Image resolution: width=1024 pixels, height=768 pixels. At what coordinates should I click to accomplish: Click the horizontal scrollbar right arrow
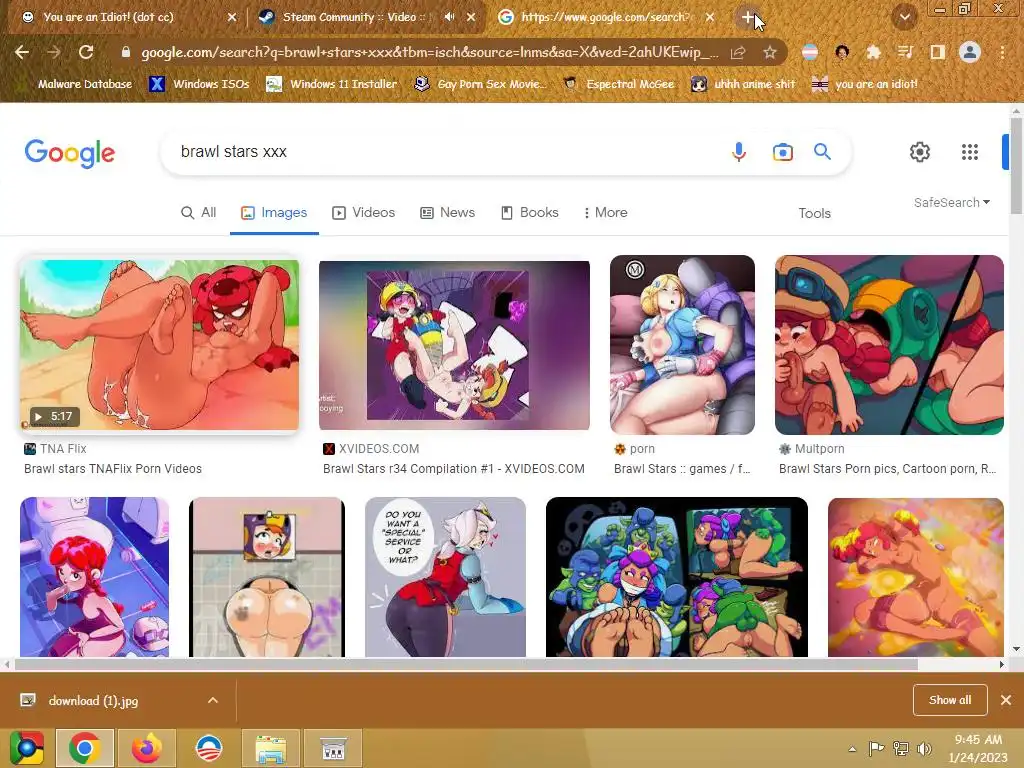[1001, 664]
